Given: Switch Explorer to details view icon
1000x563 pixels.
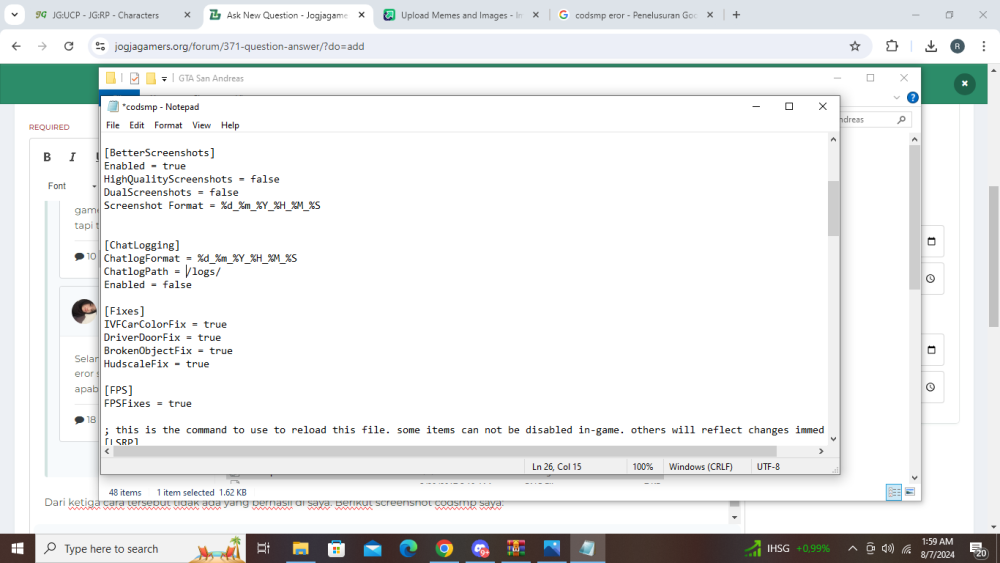Looking at the screenshot, I should [893, 492].
